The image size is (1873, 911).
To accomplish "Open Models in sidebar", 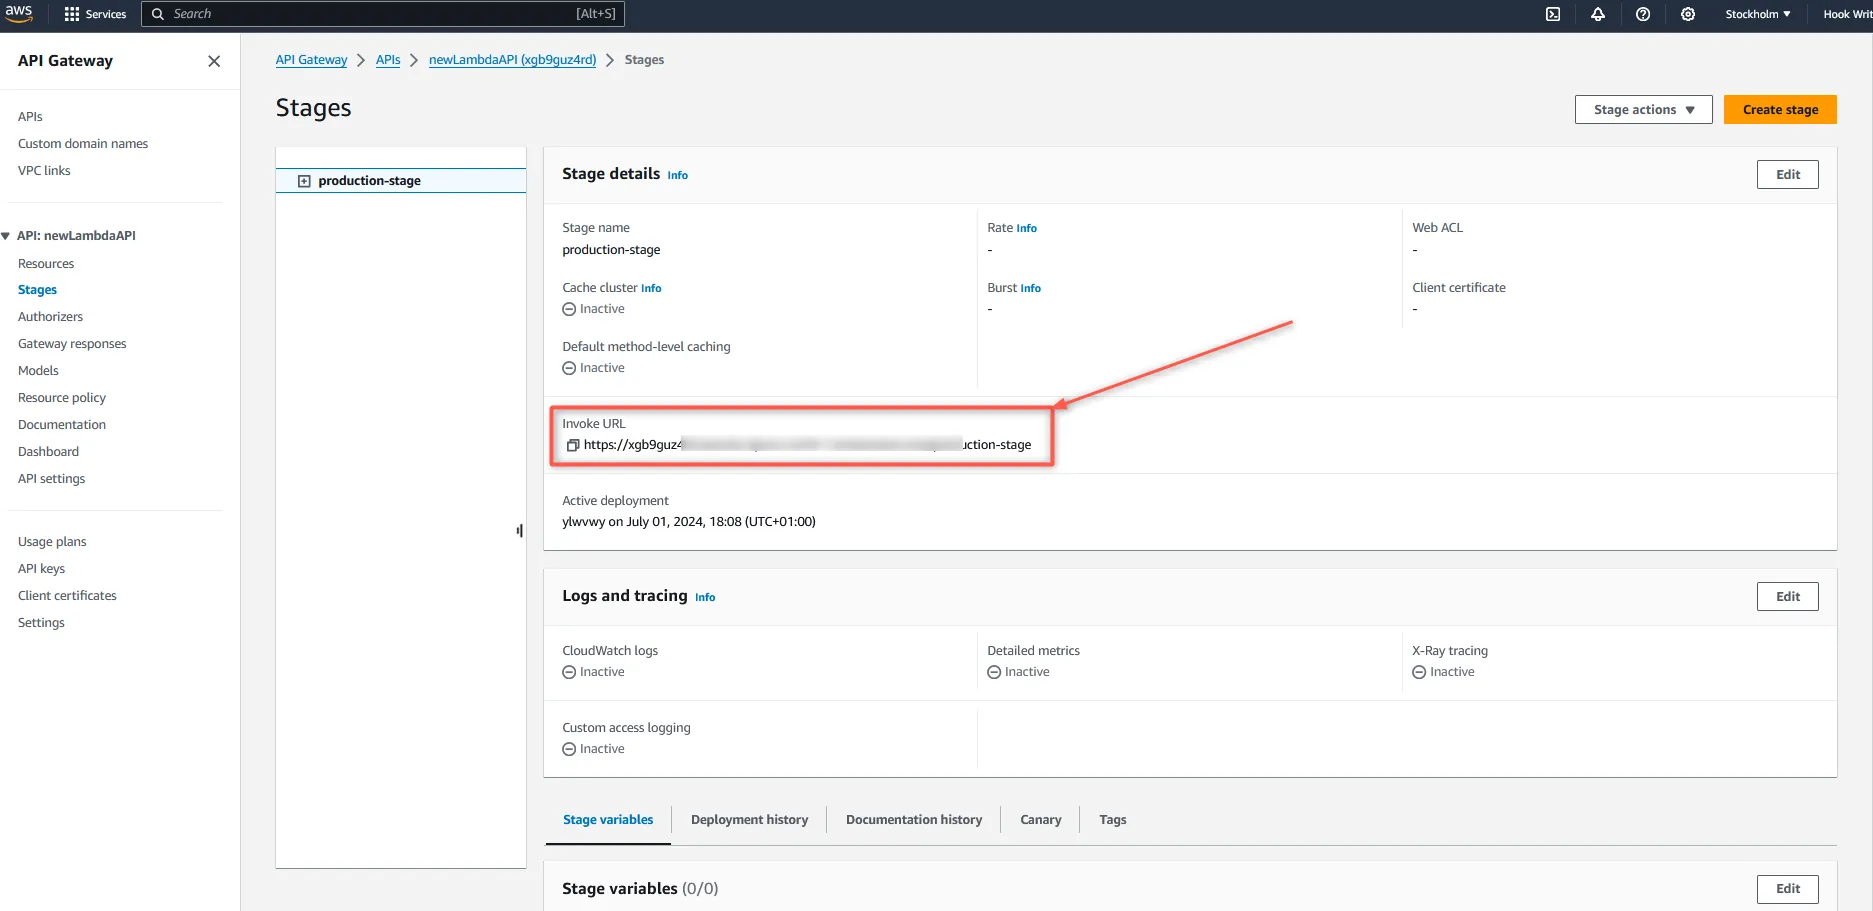I will (x=38, y=371).
